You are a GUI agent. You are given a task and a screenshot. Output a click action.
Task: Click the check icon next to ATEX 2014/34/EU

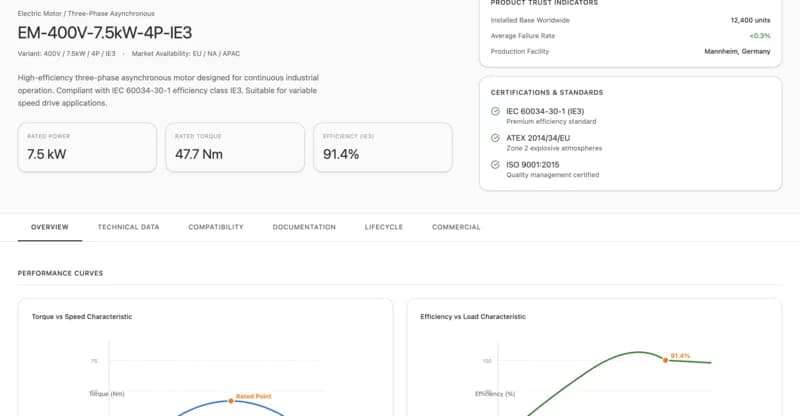[x=496, y=139]
